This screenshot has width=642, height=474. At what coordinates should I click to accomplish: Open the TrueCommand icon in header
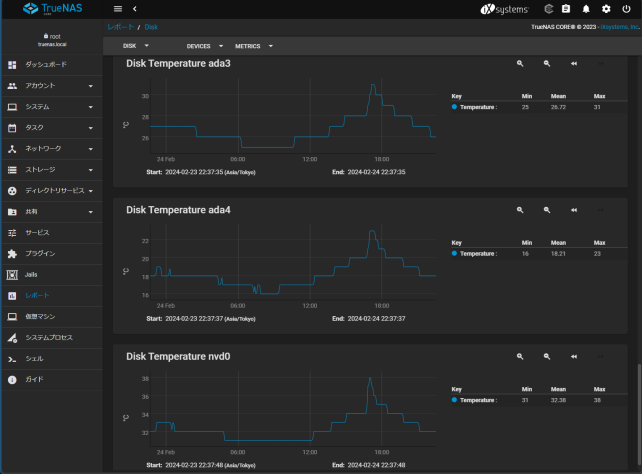coord(549,9)
